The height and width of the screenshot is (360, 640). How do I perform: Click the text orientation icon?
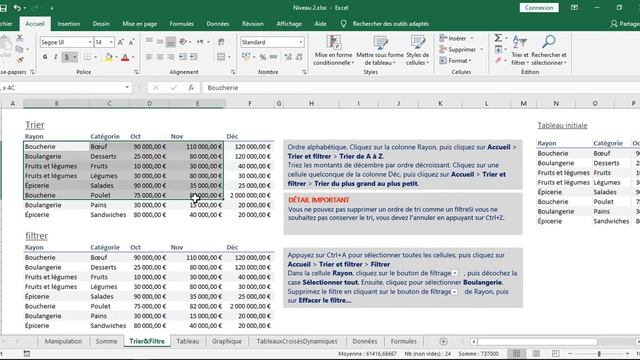click(x=183, y=42)
